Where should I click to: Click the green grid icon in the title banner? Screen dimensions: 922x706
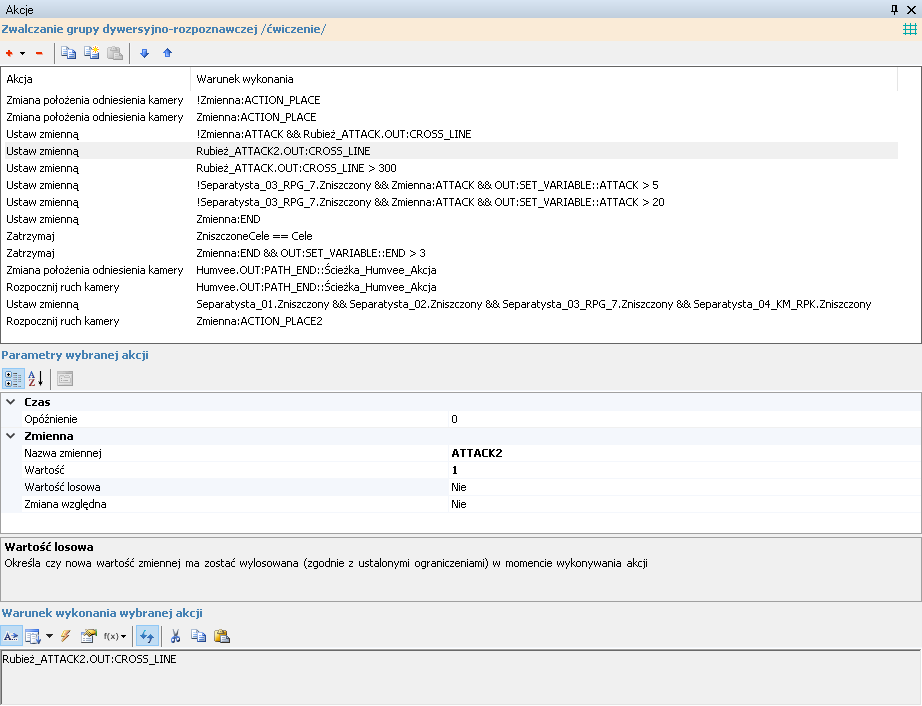coord(910,29)
